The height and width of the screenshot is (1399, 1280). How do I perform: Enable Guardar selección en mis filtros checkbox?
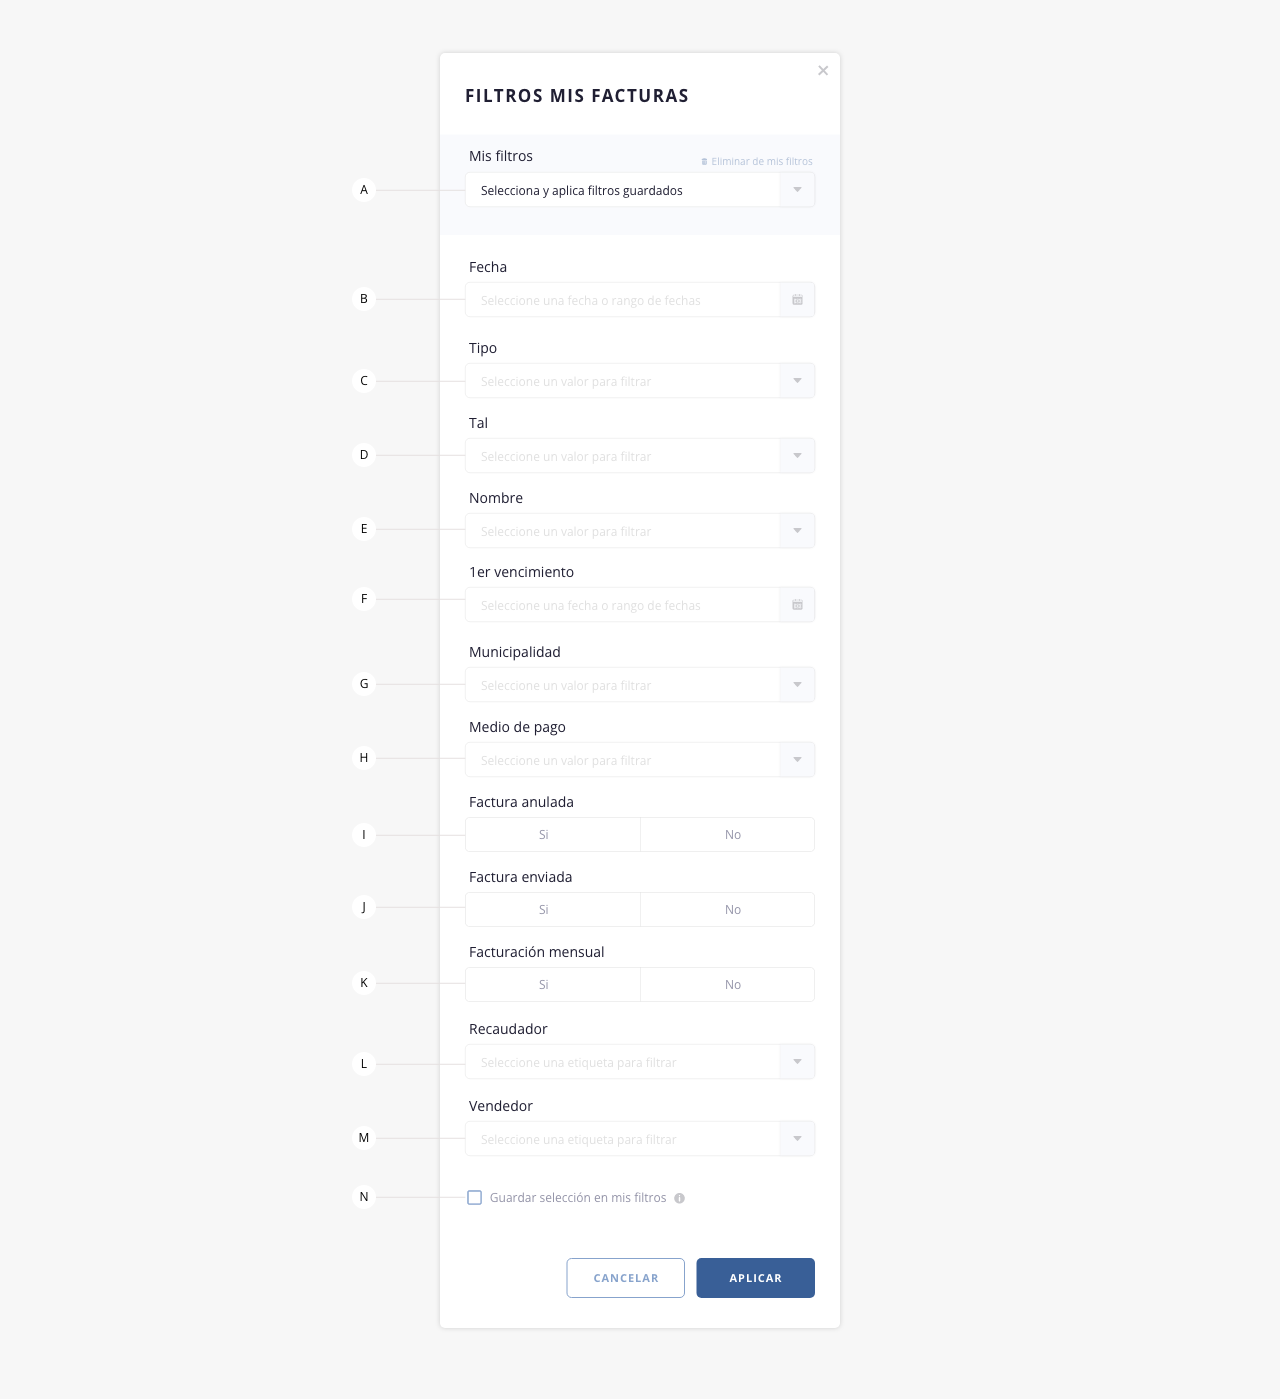[475, 1198]
